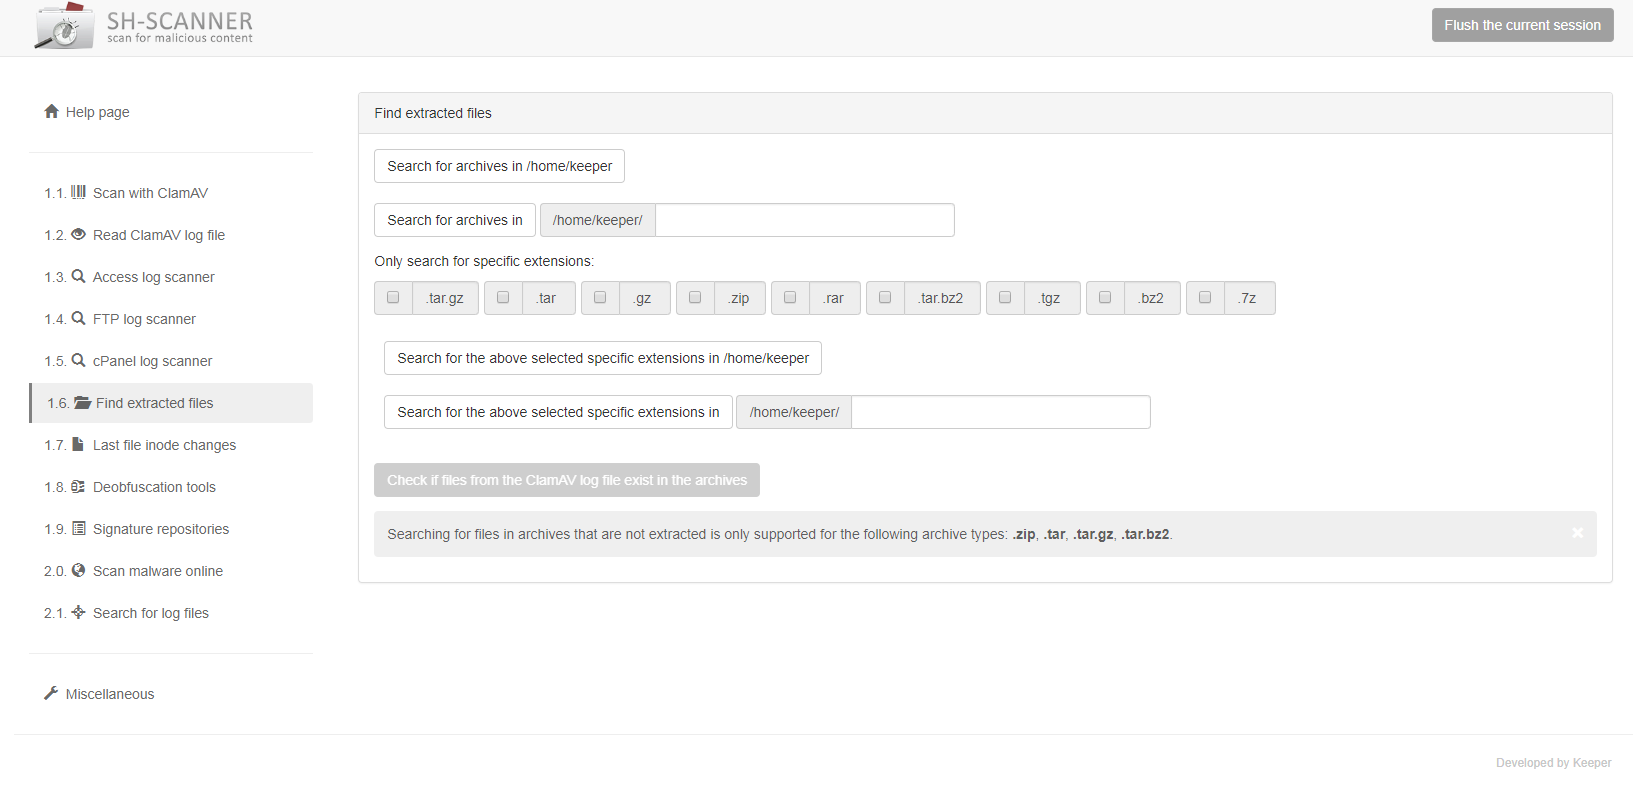
Task: Click Search for above selected extensions in custom path
Action: point(558,412)
